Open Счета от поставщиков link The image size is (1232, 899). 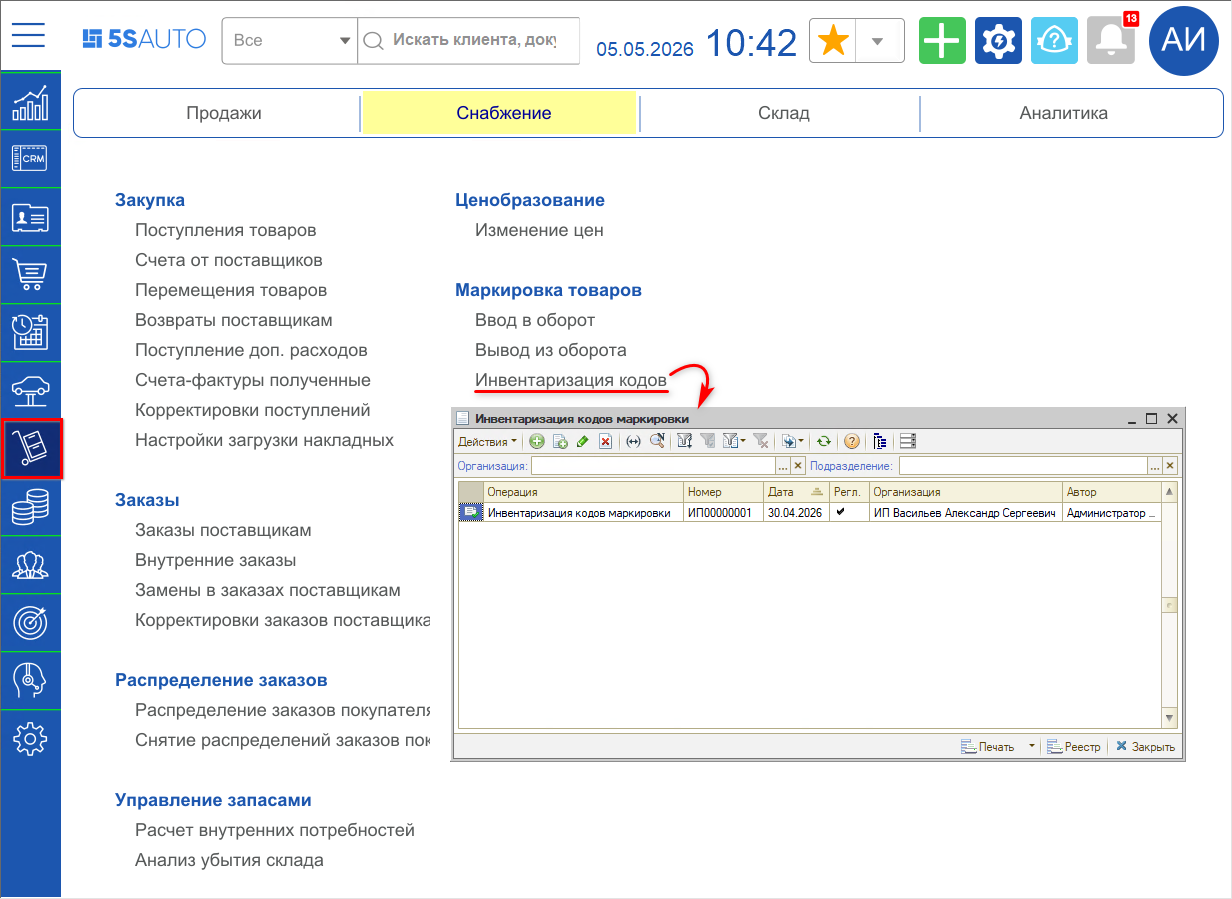click(x=229, y=260)
